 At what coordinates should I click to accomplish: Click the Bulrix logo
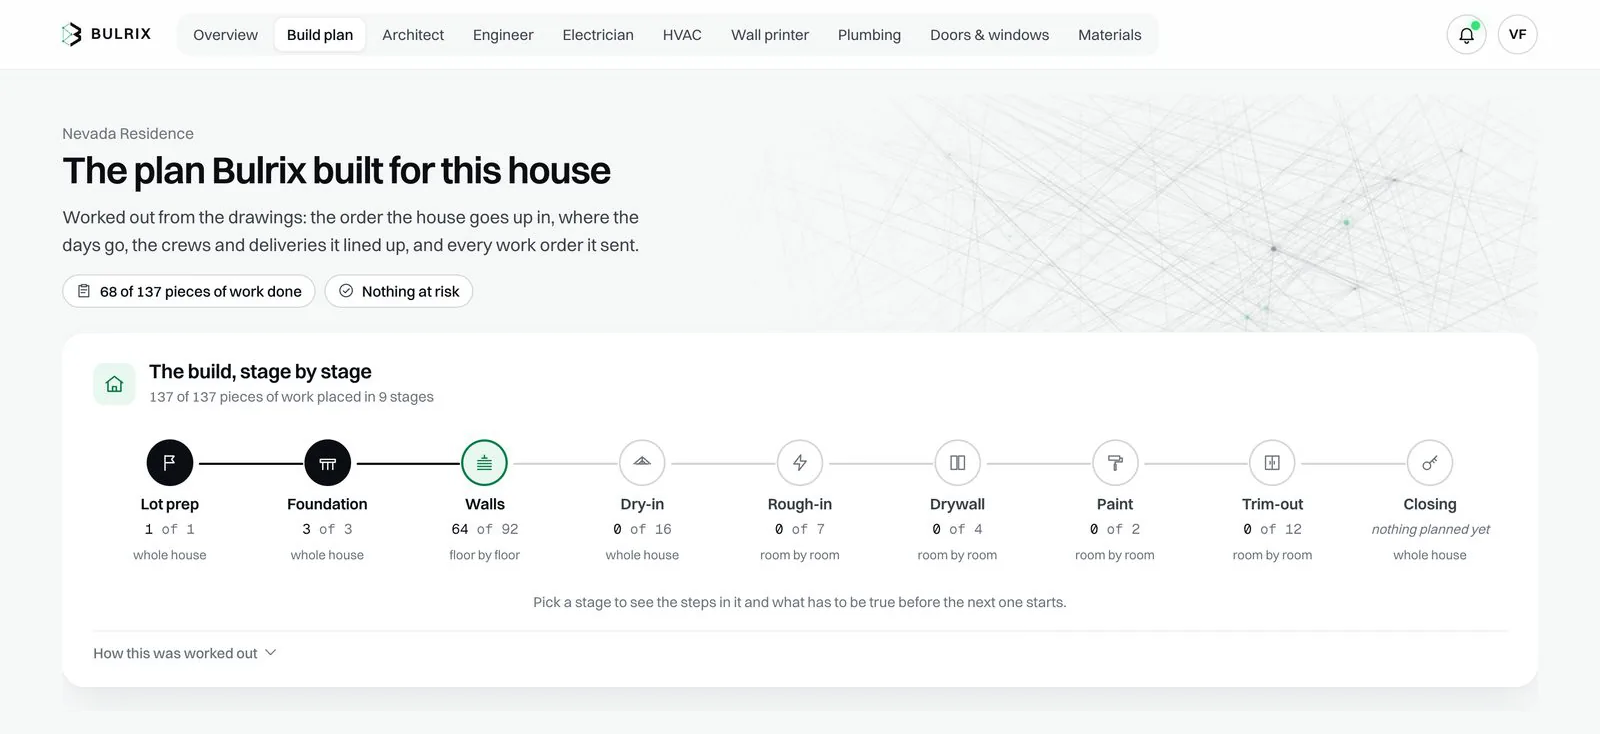(x=106, y=34)
